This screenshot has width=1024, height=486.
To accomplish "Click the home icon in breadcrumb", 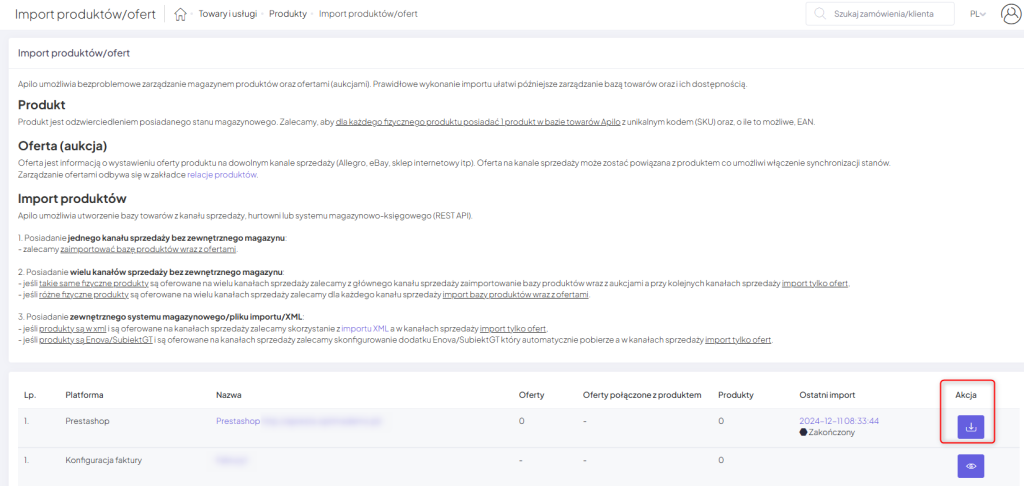I will tap(181, 14).
